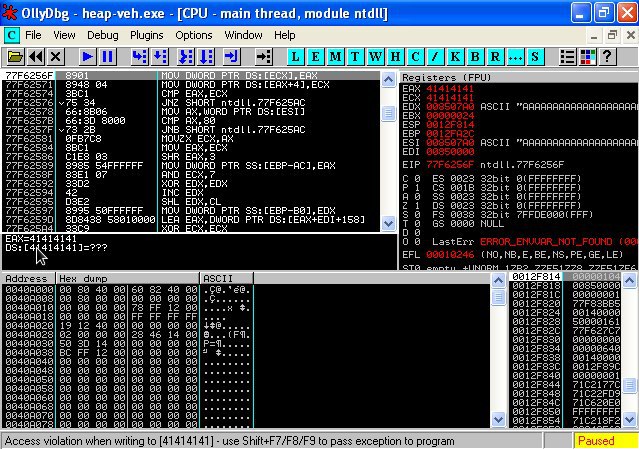The width and height of the screenshot is (639, 449).
Task: Run program with blue play icon
Action: 87,57
